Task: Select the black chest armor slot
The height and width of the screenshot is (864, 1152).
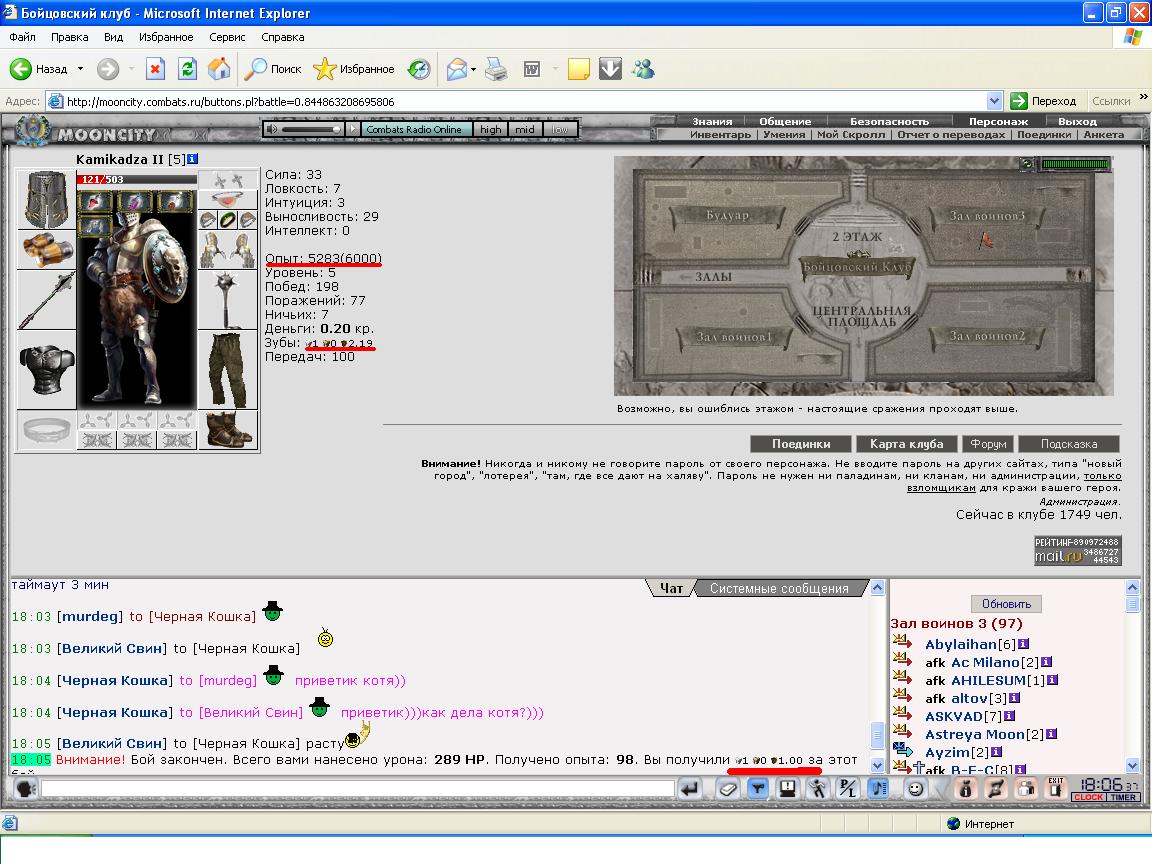Action: [x=46, y=369]
